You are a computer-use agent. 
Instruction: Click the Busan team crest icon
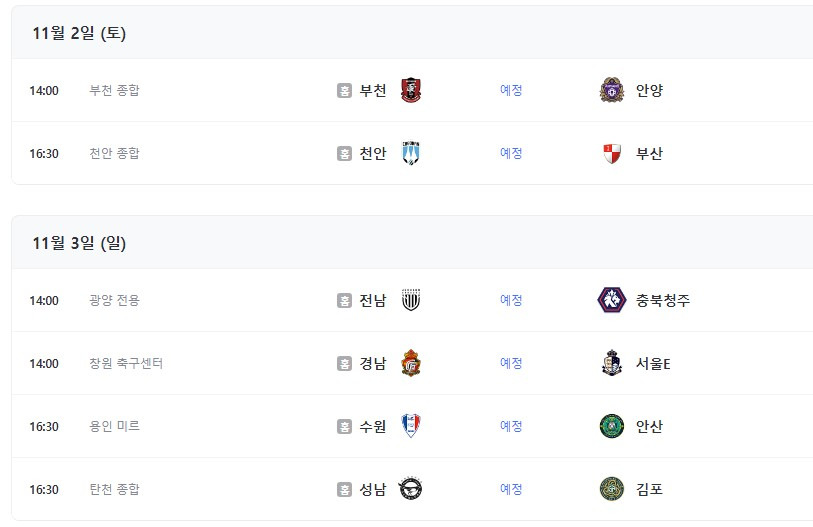point(611,153)
